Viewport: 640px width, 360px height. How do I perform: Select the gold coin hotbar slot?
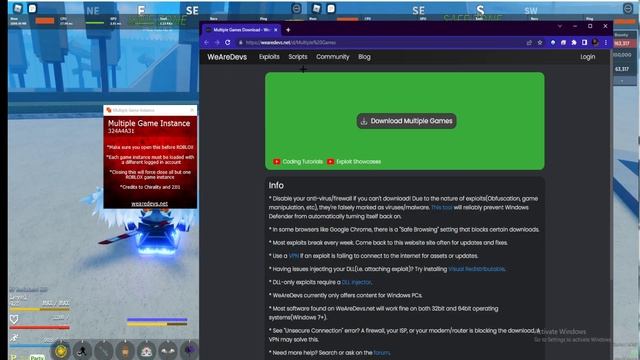pyautogui.click(x=61, y=351)
